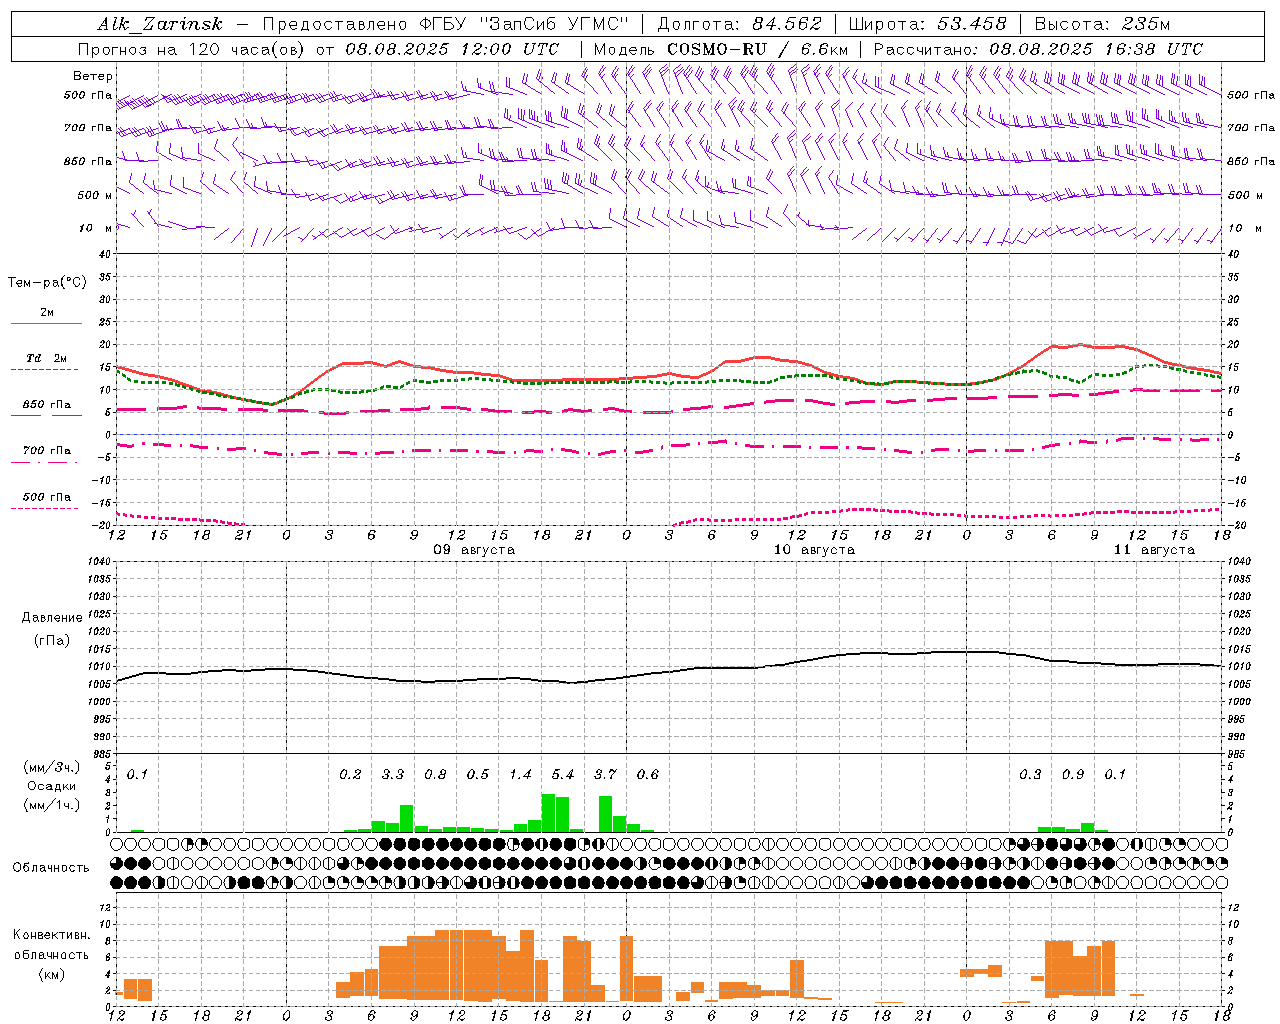1280x1024 pixels.
Task: Click the 3.3 three-hour precipitation value
Action: coord(393,775)
